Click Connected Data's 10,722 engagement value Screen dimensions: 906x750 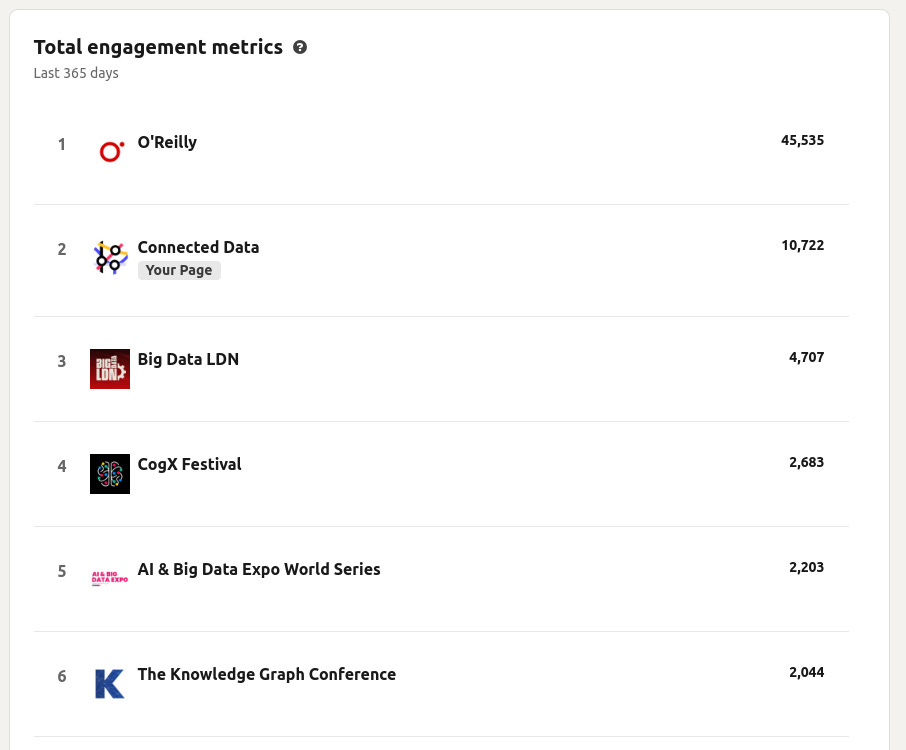point(802,245)
